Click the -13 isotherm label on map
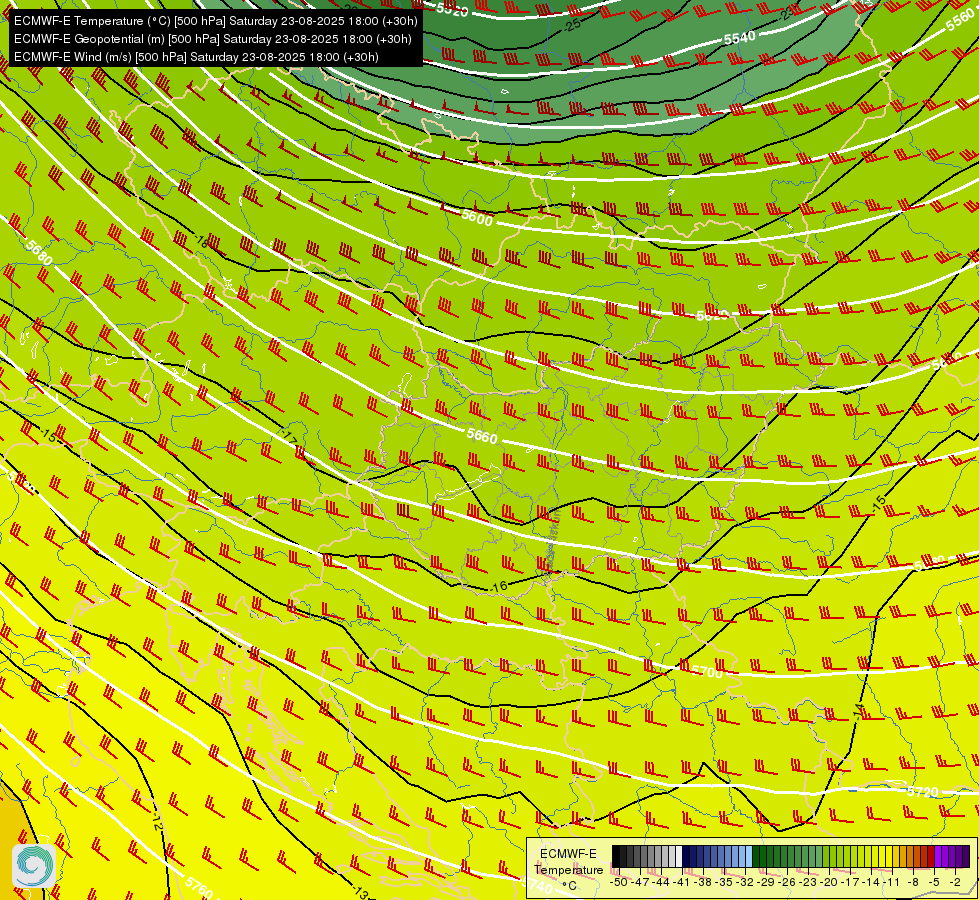This screenshot has width=979, height=900. 360,890
